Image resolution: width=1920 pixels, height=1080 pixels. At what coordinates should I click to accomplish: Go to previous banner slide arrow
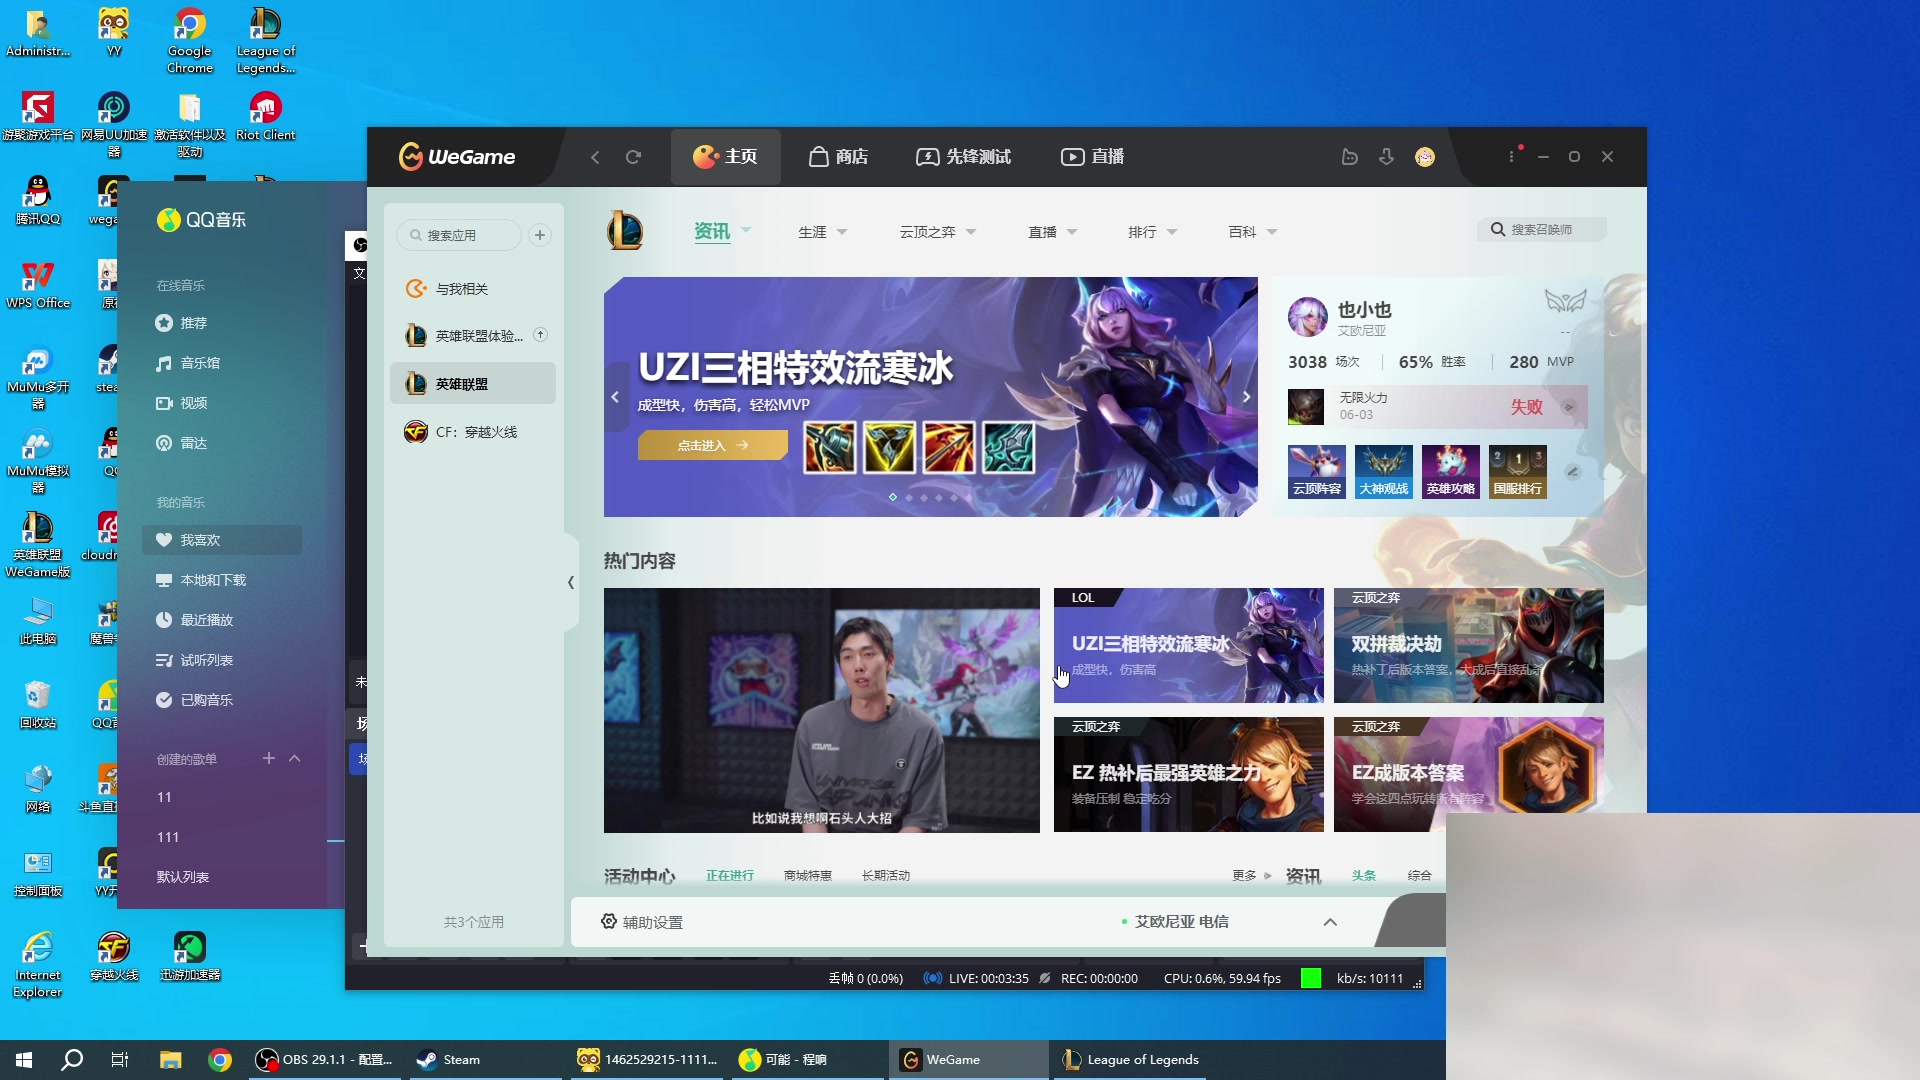(615, 397)
